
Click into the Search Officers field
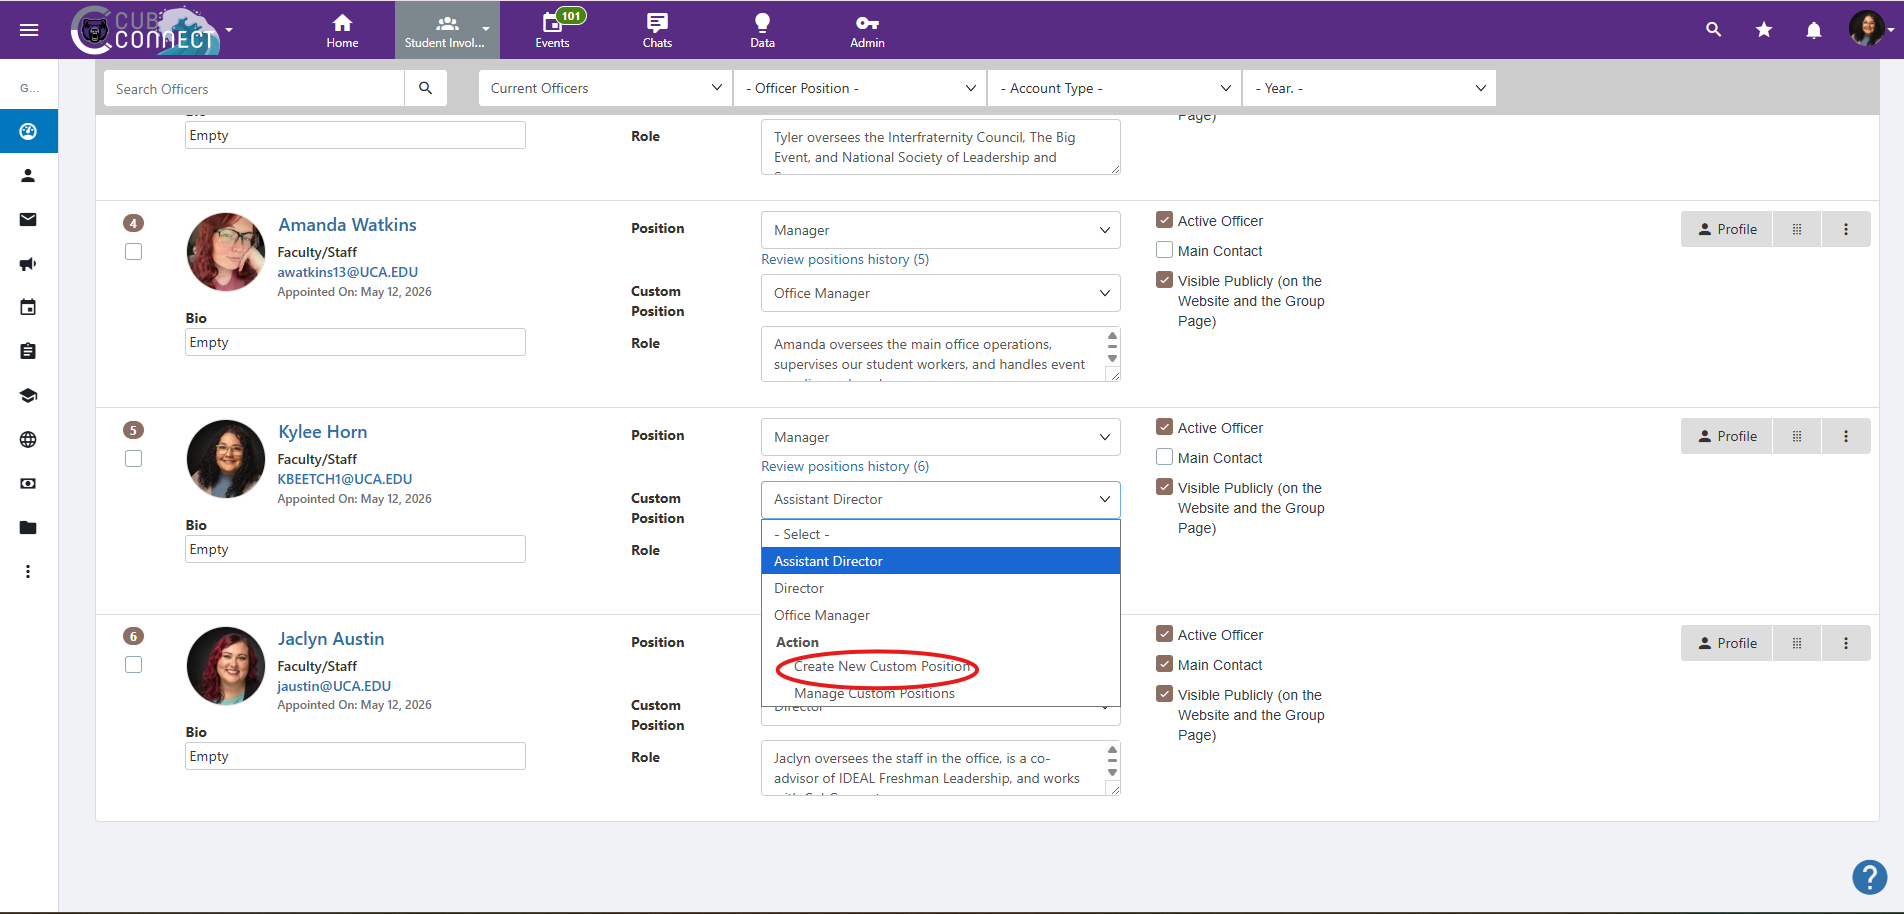click(254, 88)
